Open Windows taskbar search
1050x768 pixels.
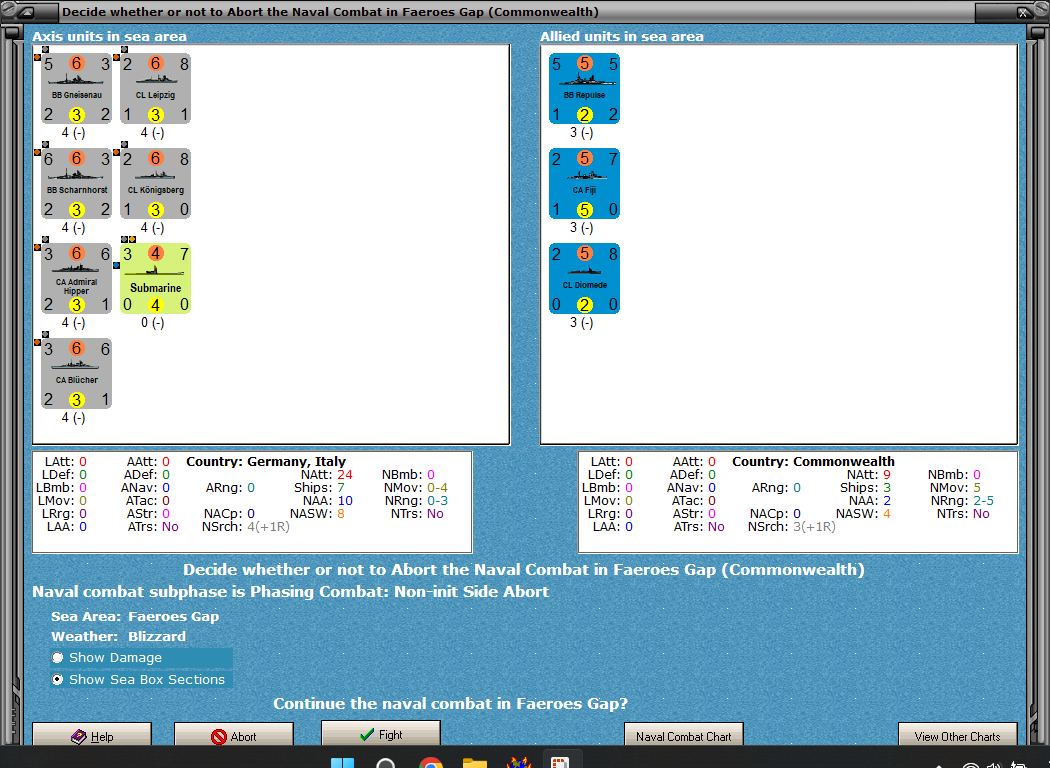[x=386, y=763]
